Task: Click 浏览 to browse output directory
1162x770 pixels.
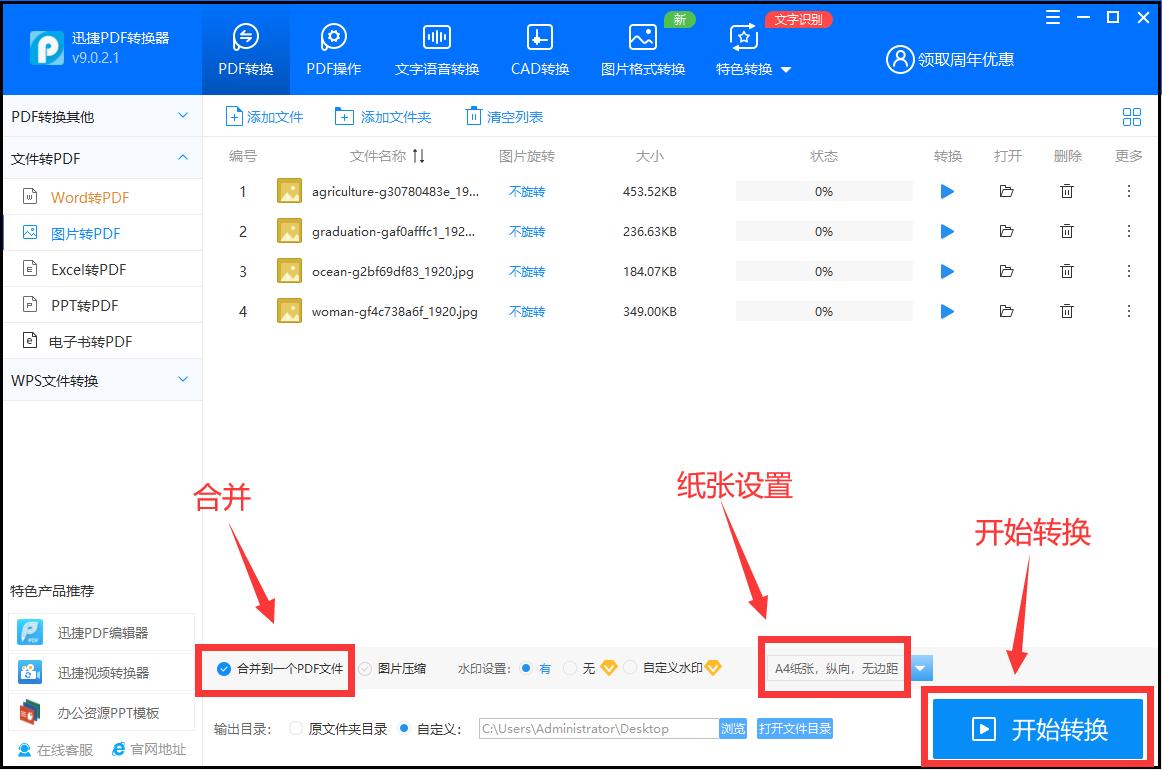Action: [733, 729]
